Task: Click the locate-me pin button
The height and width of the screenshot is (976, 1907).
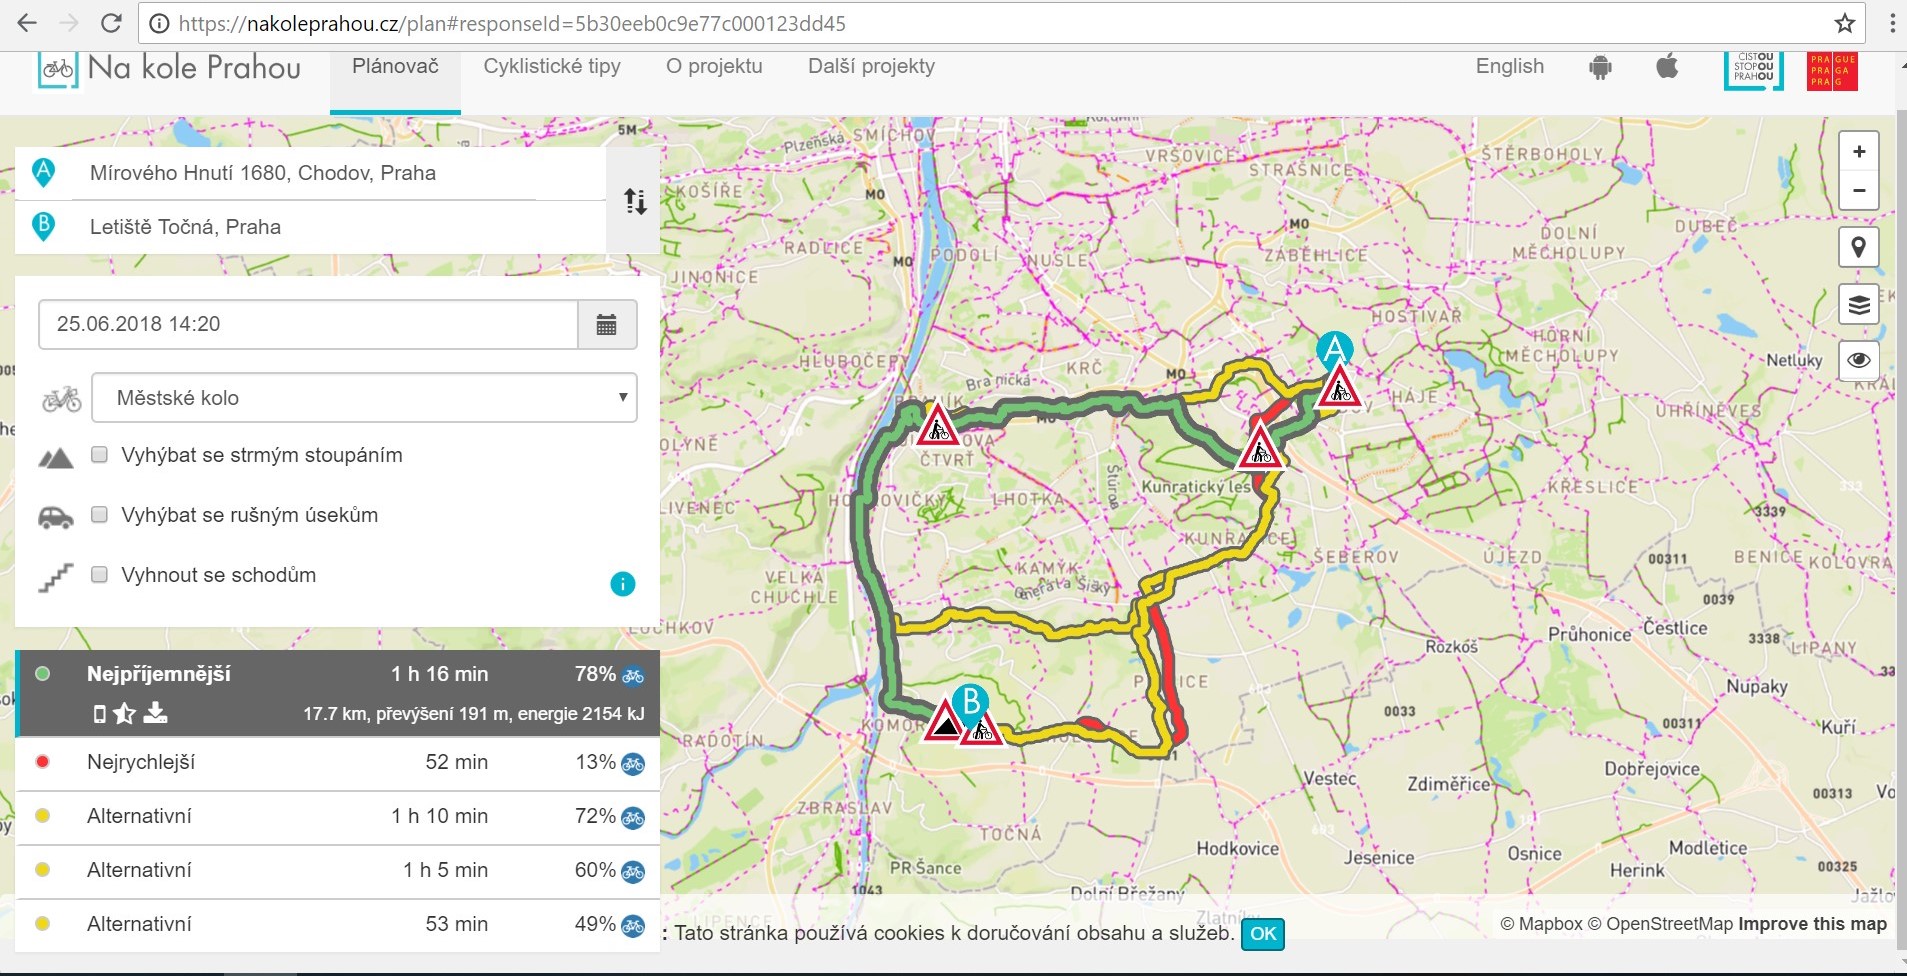Action: click(x=1858, y=247)
